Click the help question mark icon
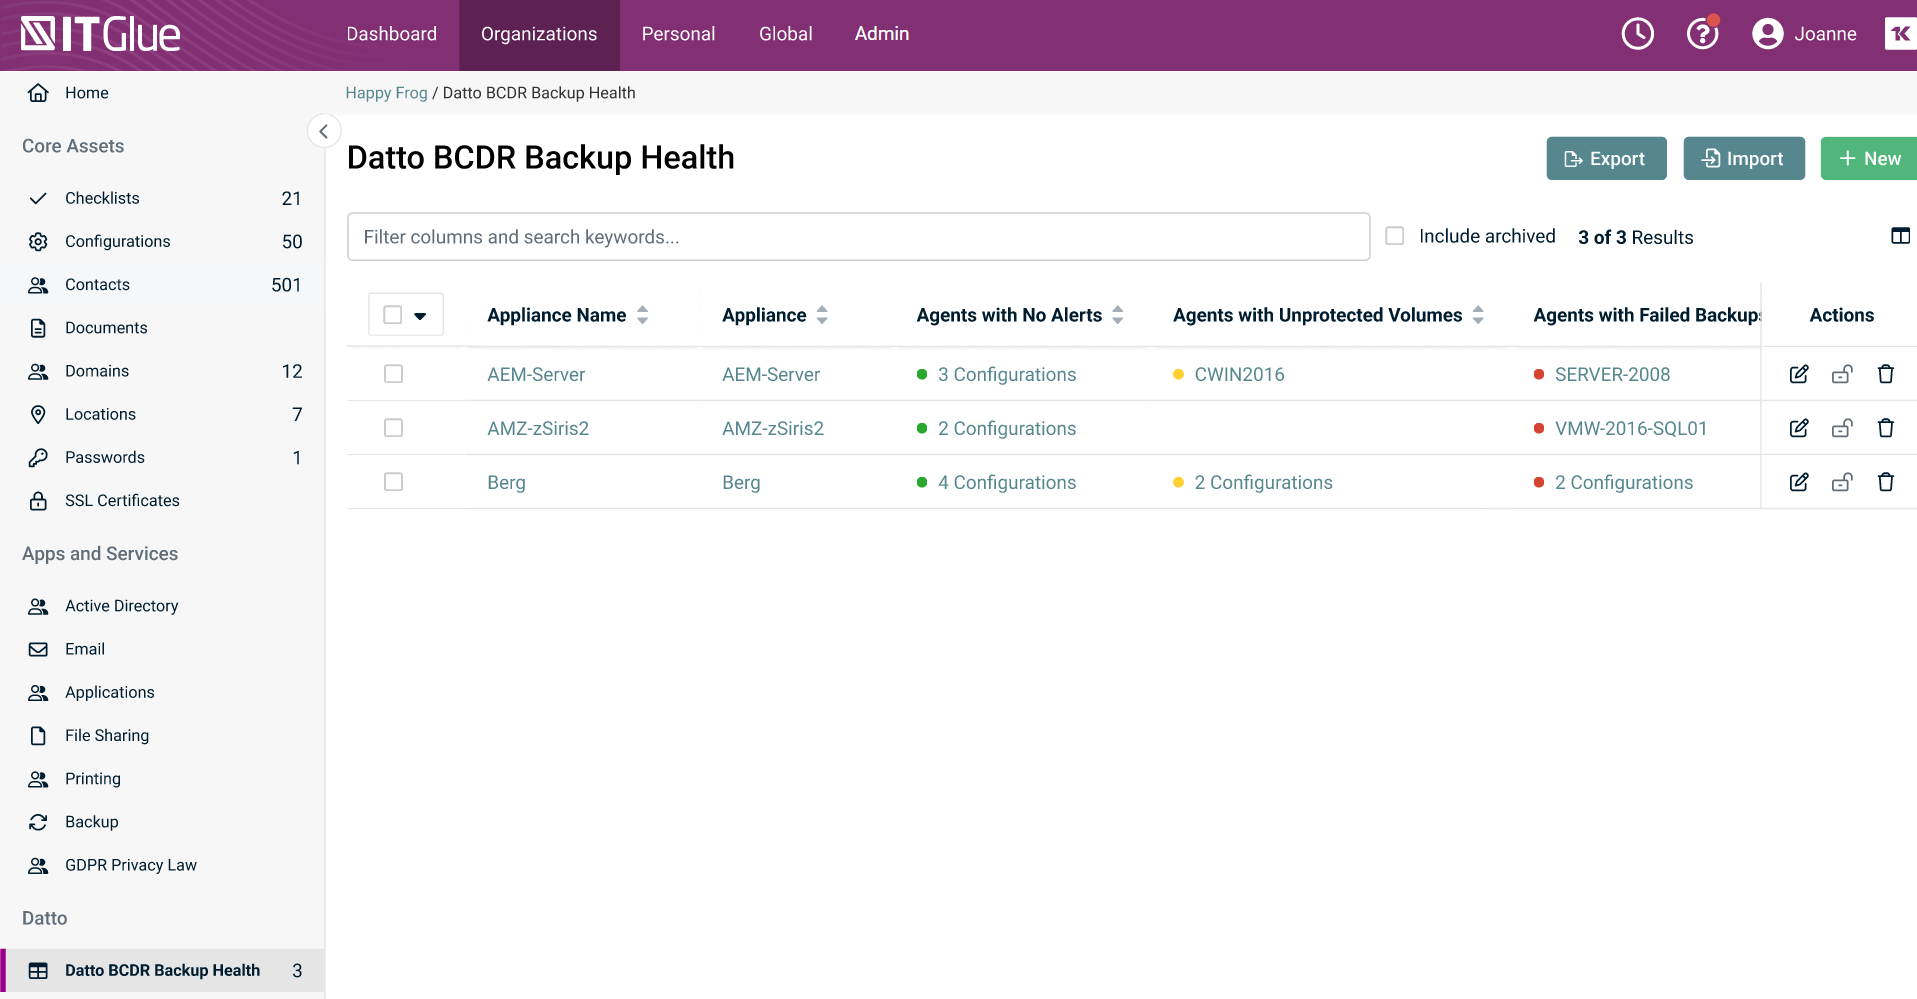 1701,33
